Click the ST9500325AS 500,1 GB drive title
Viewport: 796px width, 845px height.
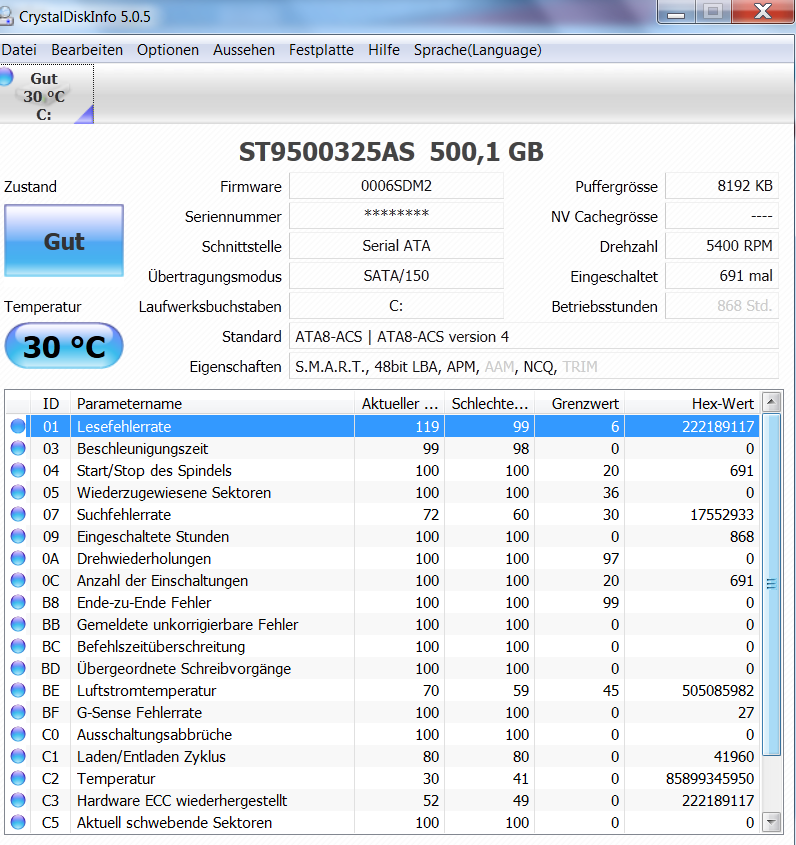pos(391,152)
